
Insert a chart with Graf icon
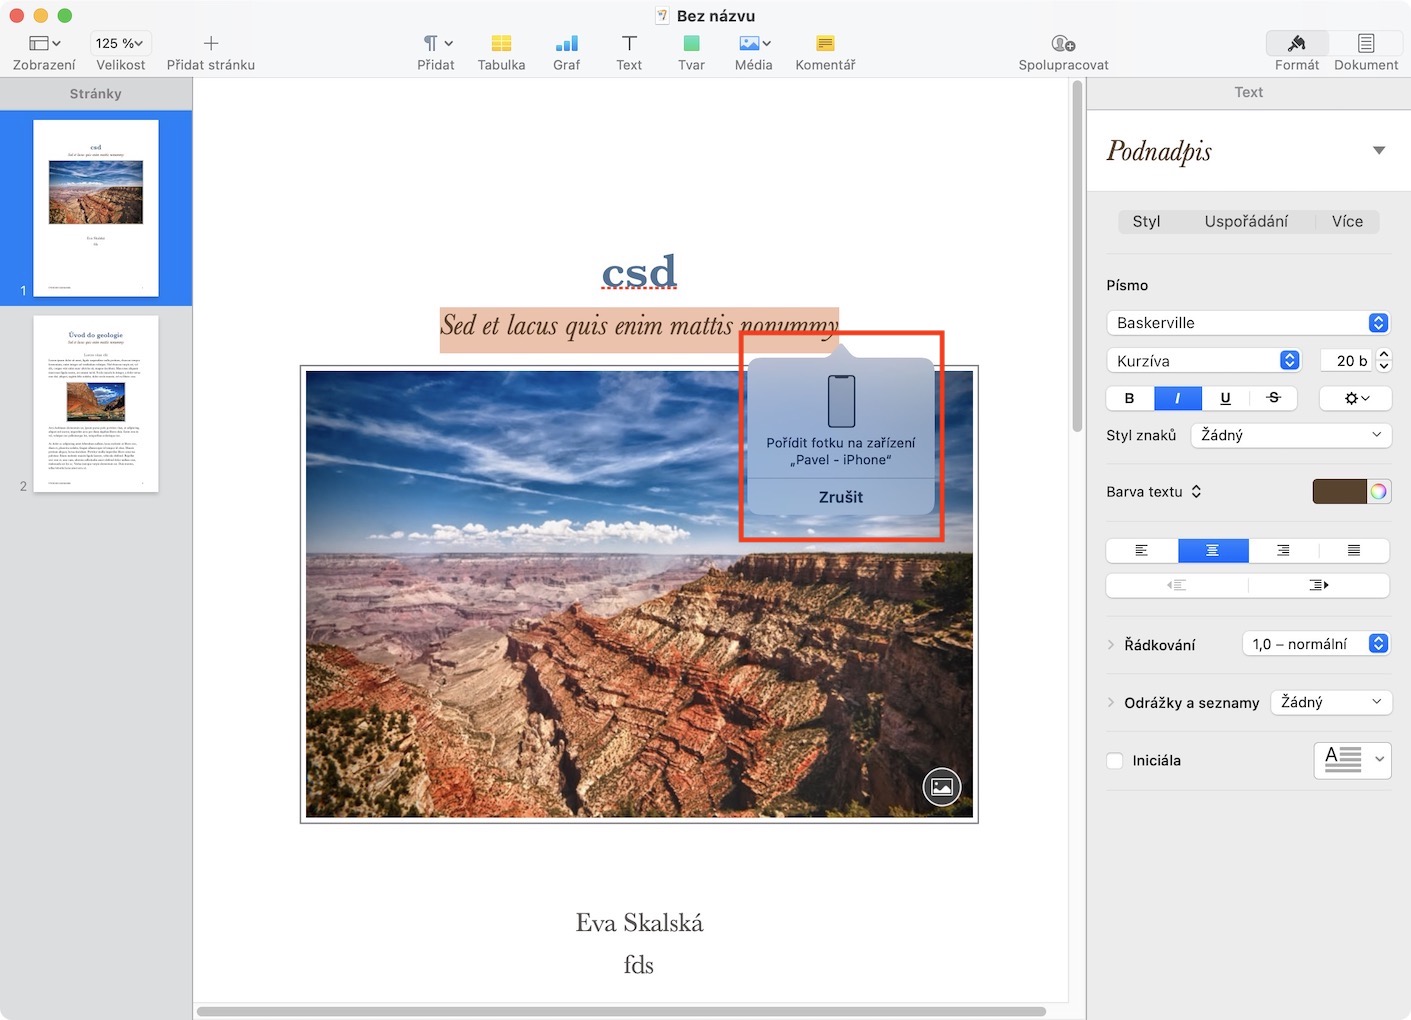pos(566,44)
